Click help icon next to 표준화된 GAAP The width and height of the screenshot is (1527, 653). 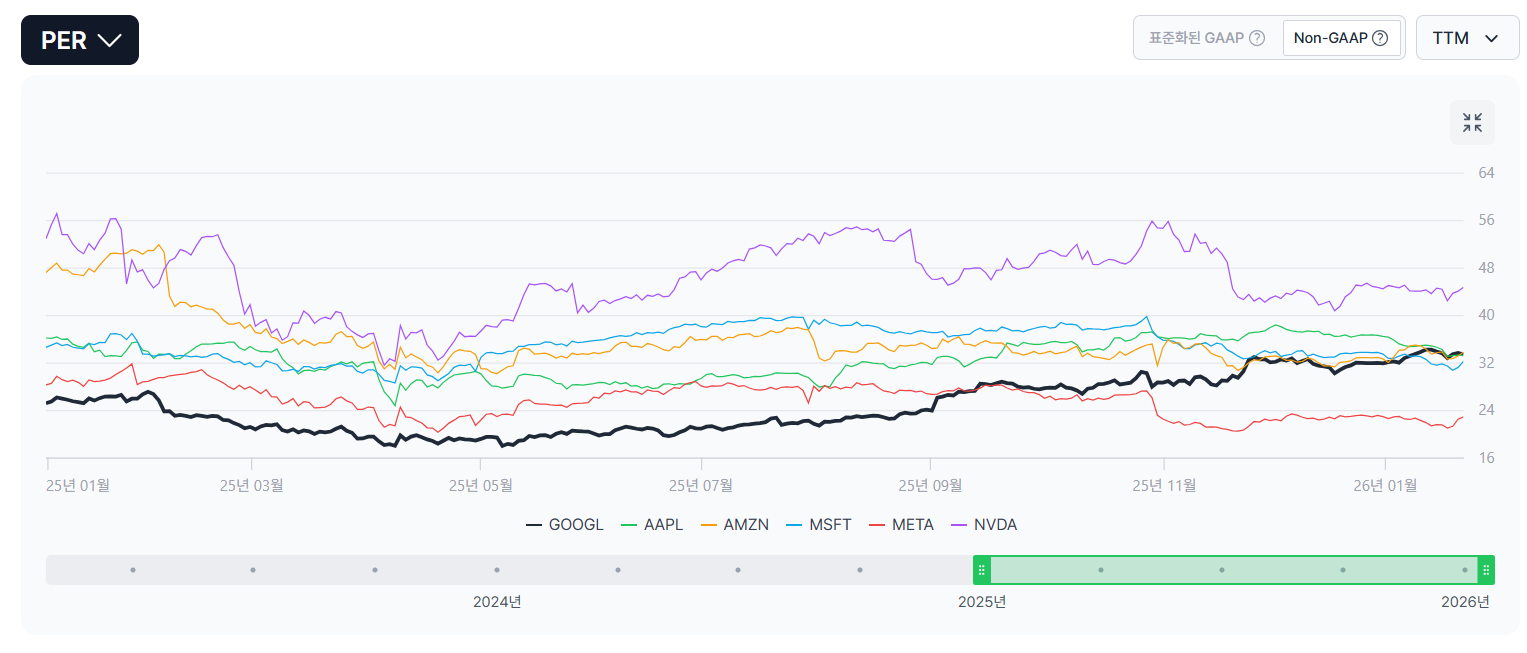[x=1257, y=38]
